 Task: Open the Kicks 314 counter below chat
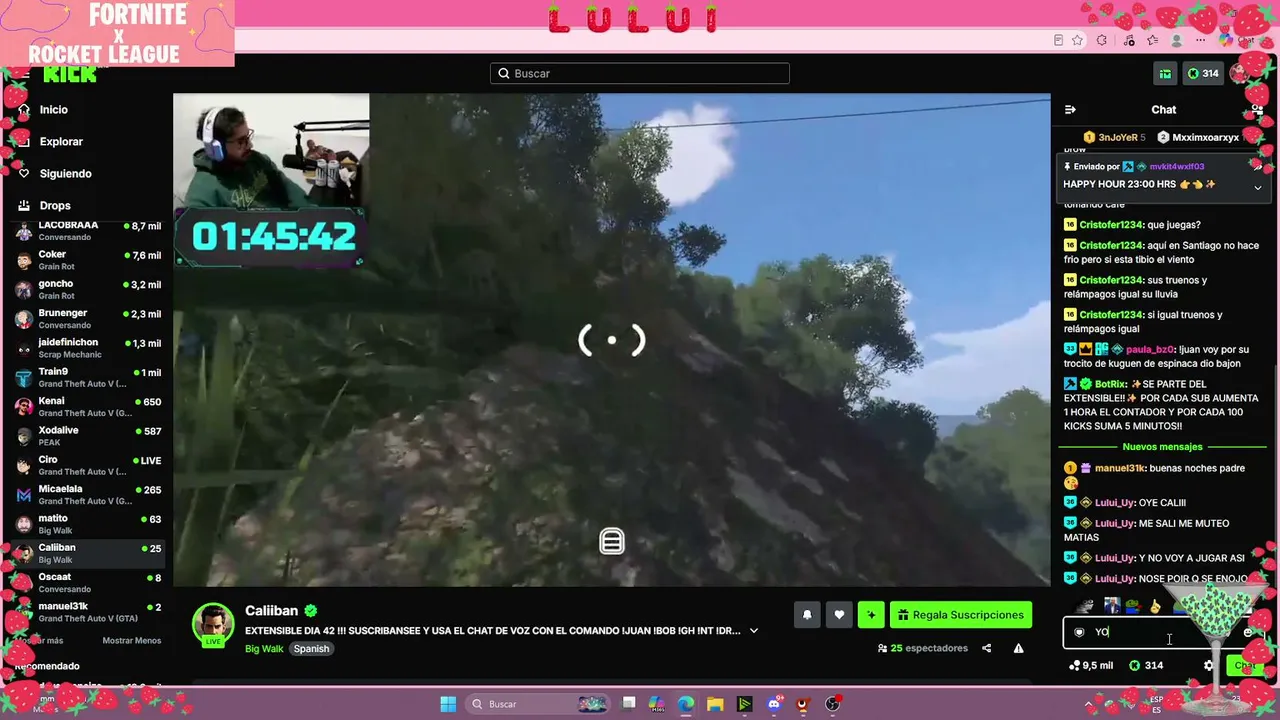1146,665
